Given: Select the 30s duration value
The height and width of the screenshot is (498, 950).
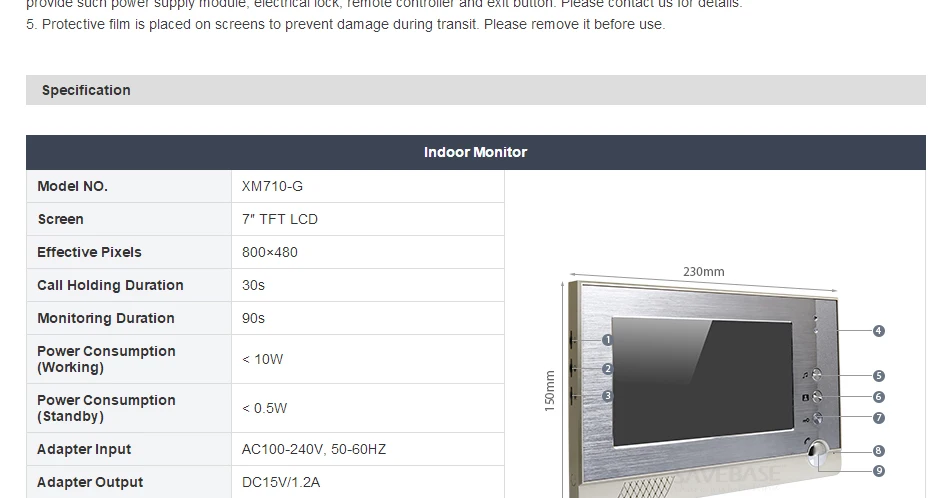Looking at the screenshot, I should pyautogui.click(x=253, y=285).
